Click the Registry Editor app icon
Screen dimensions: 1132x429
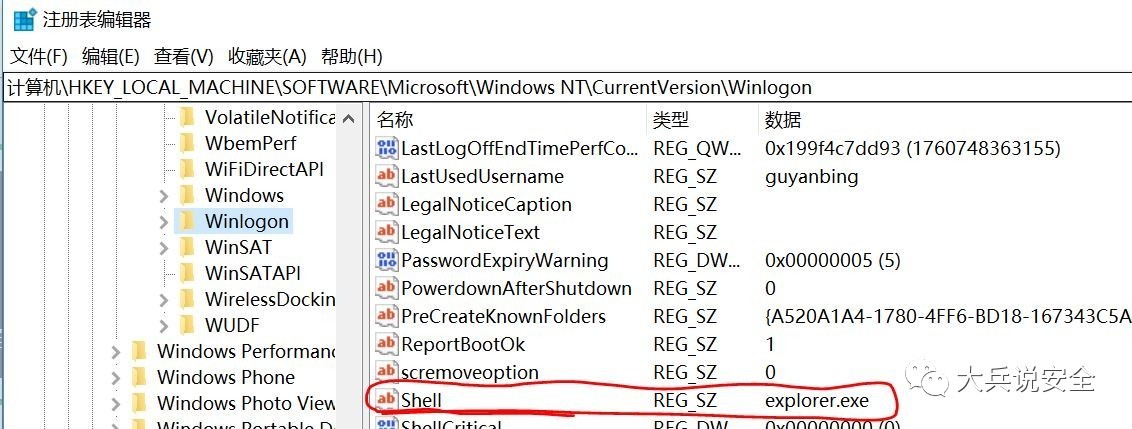pos(23,19)
